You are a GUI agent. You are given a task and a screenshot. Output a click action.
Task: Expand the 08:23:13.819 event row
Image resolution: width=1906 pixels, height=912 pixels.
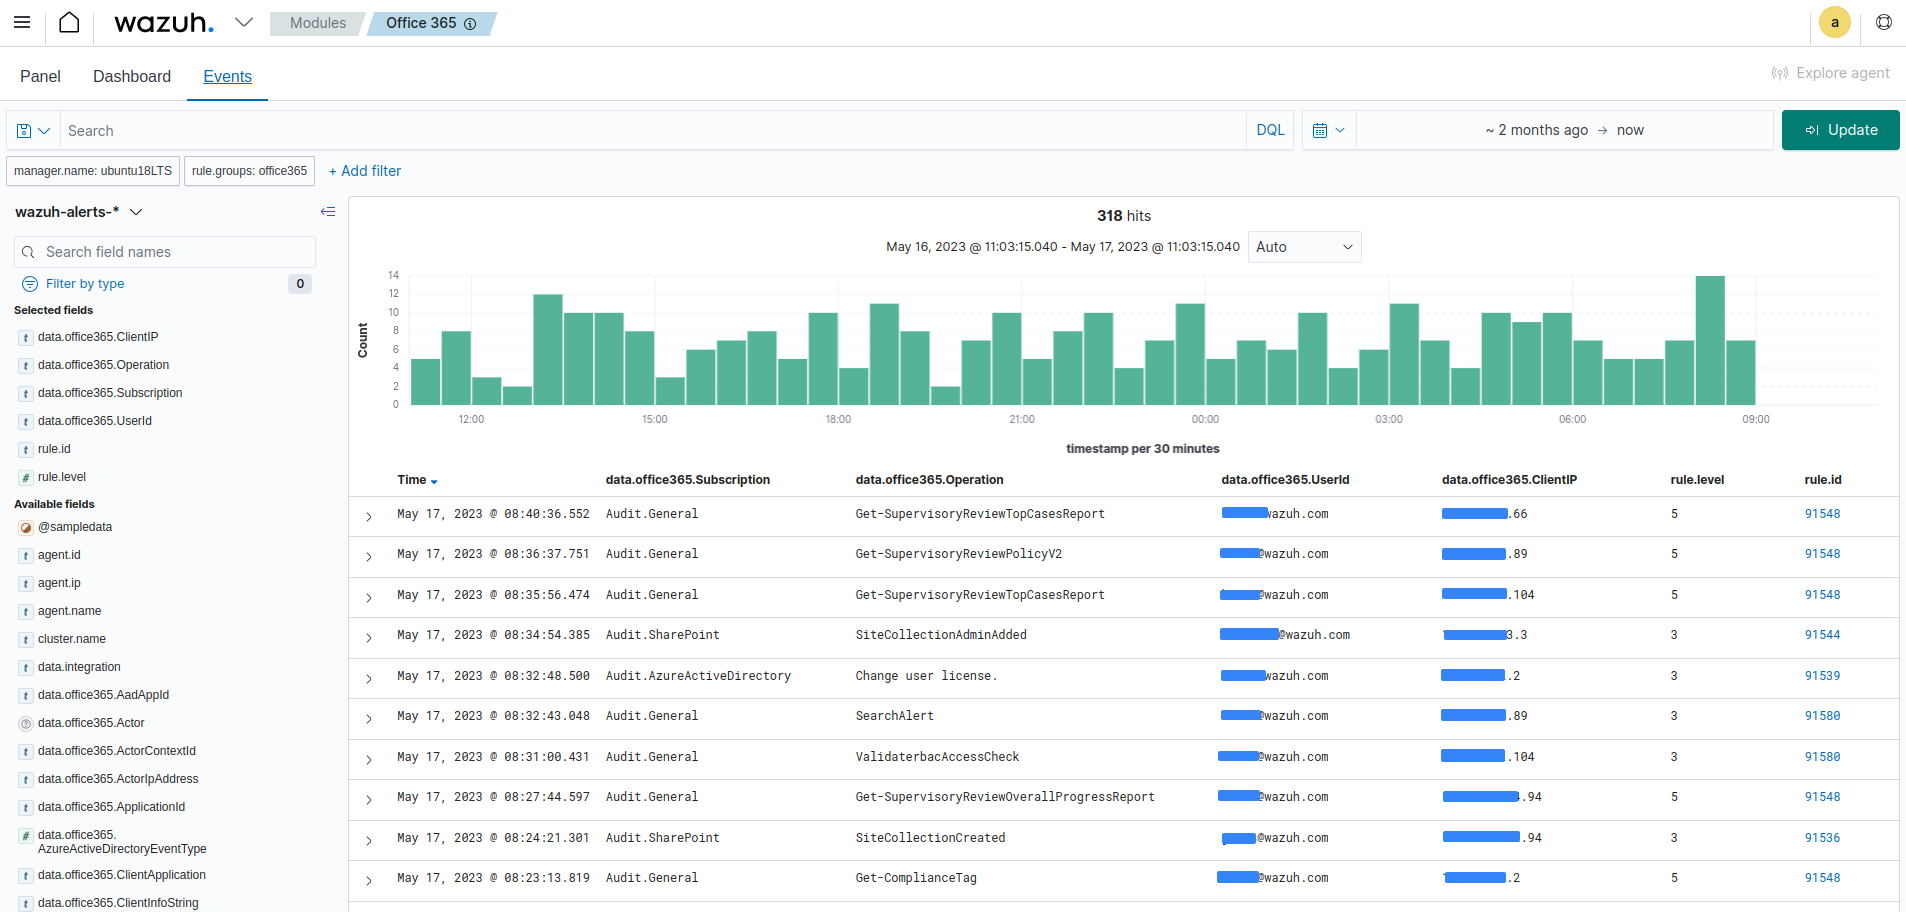click(x=369, y=881)
